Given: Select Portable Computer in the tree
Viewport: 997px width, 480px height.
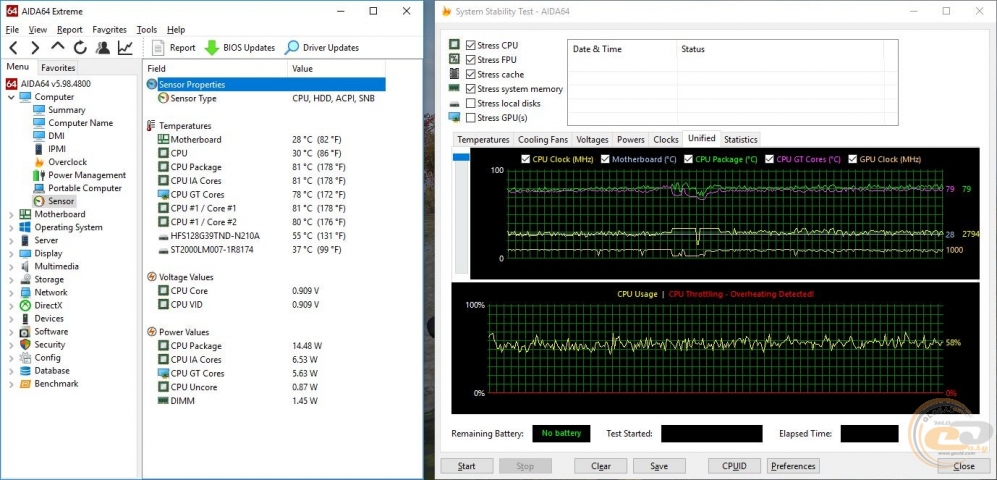Looking at the screenshot, I should 85,188.
